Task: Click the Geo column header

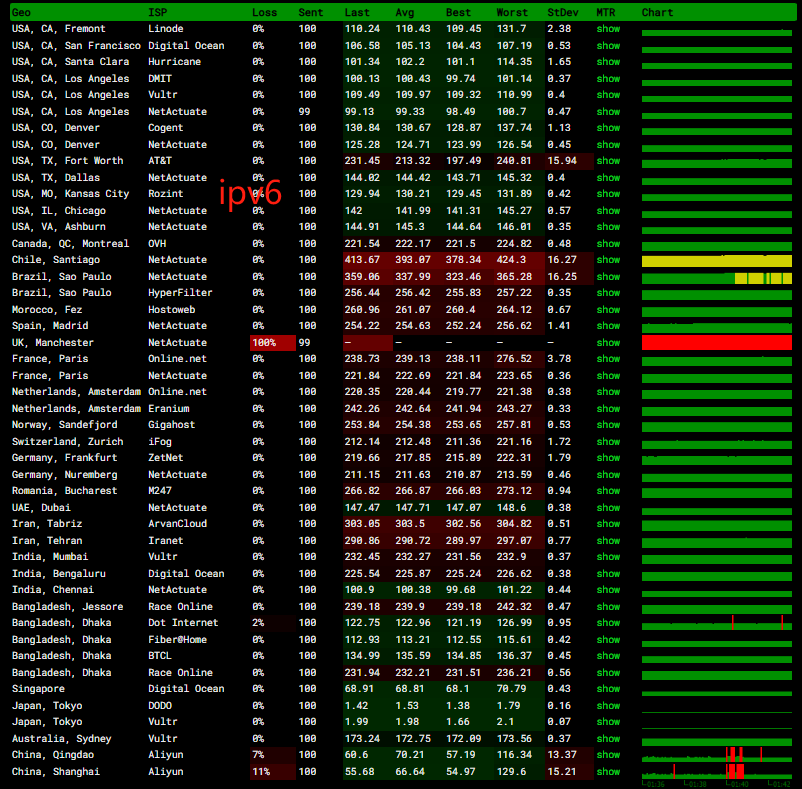Action: click(x=21, y=12)
